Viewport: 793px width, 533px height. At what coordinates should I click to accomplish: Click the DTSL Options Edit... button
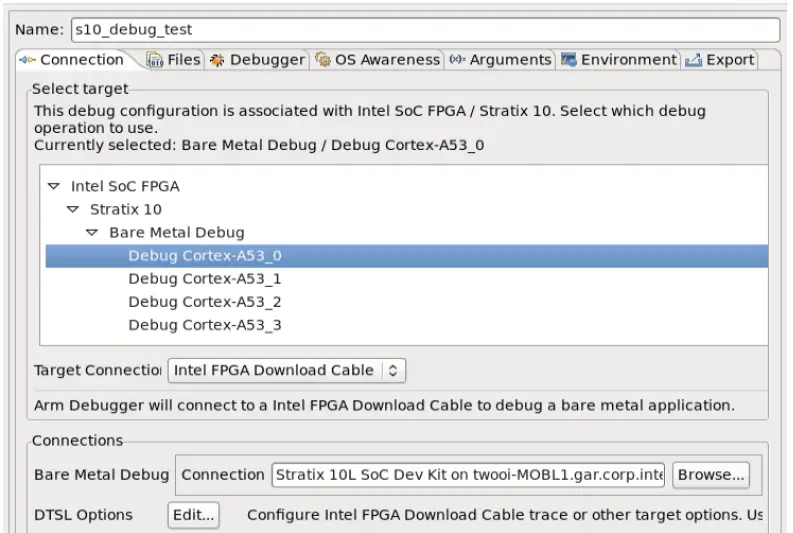pyautogui.click(x=193, y=515)
